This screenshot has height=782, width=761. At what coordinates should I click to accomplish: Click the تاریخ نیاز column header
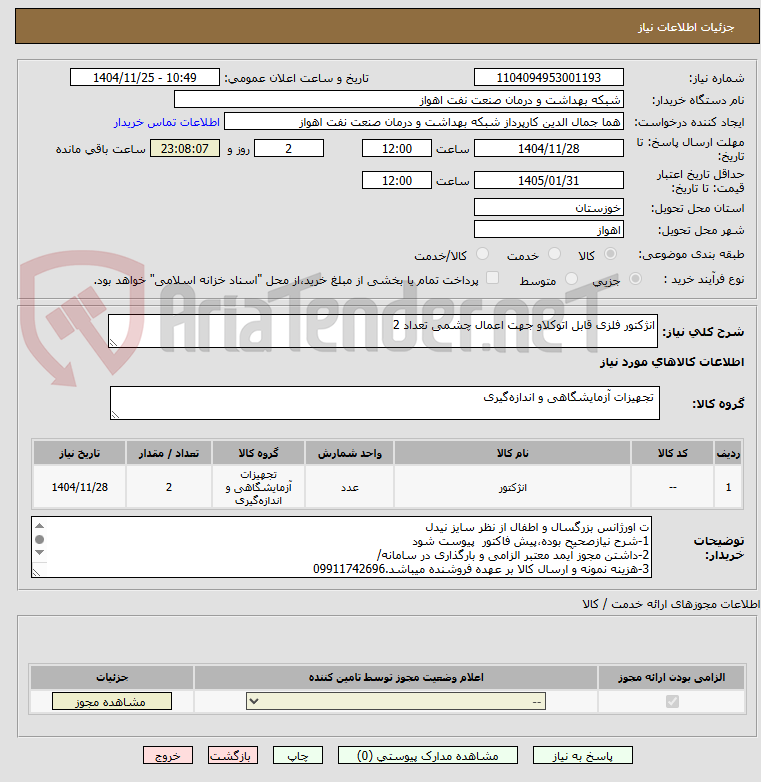click(x=80, y=453)
